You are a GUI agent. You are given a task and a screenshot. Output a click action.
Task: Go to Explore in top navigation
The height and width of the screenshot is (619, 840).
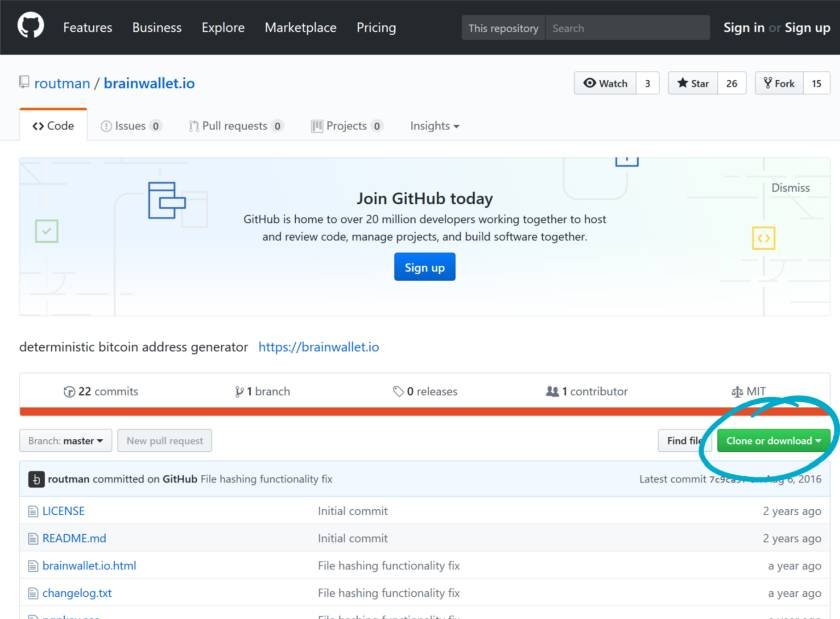click(223, 27)
